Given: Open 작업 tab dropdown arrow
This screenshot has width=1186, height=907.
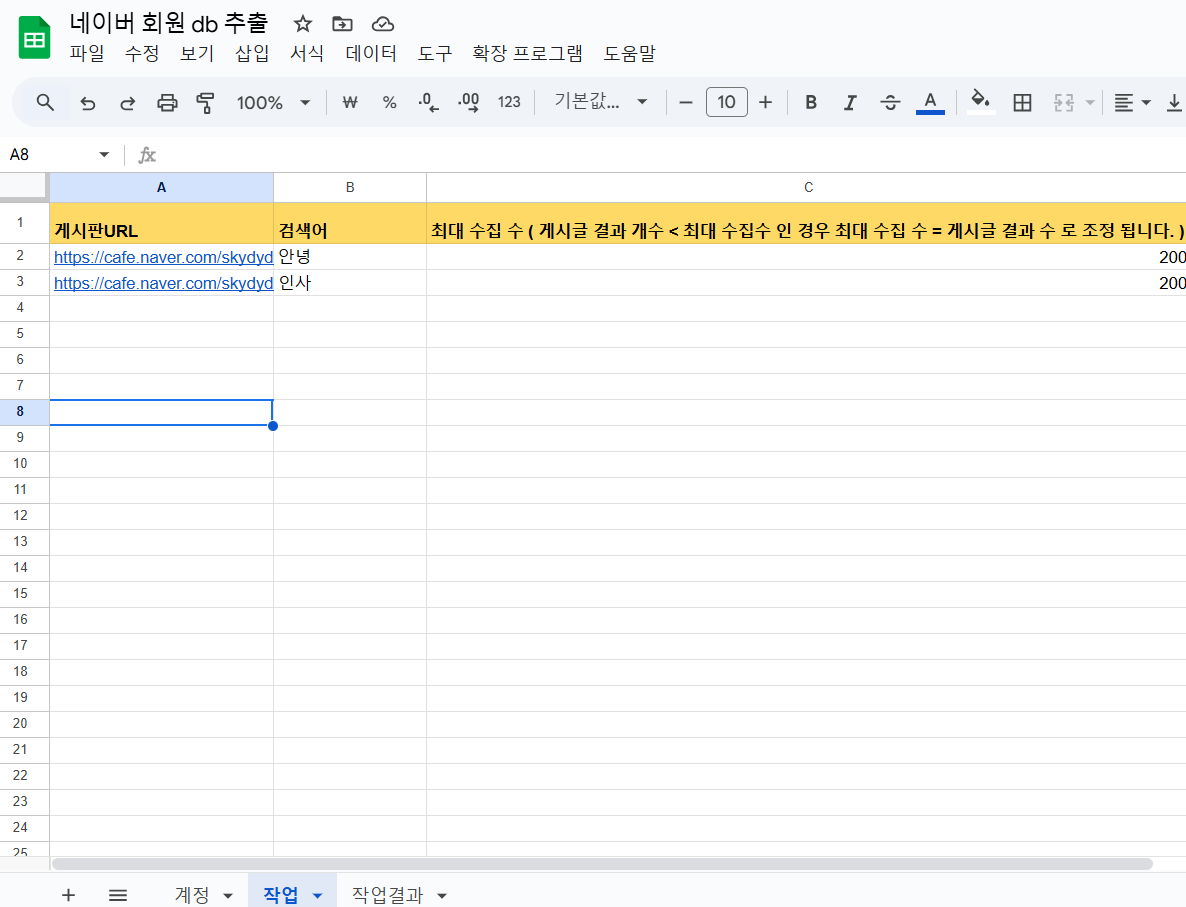Looking at the screenshot, I should 318,896.
